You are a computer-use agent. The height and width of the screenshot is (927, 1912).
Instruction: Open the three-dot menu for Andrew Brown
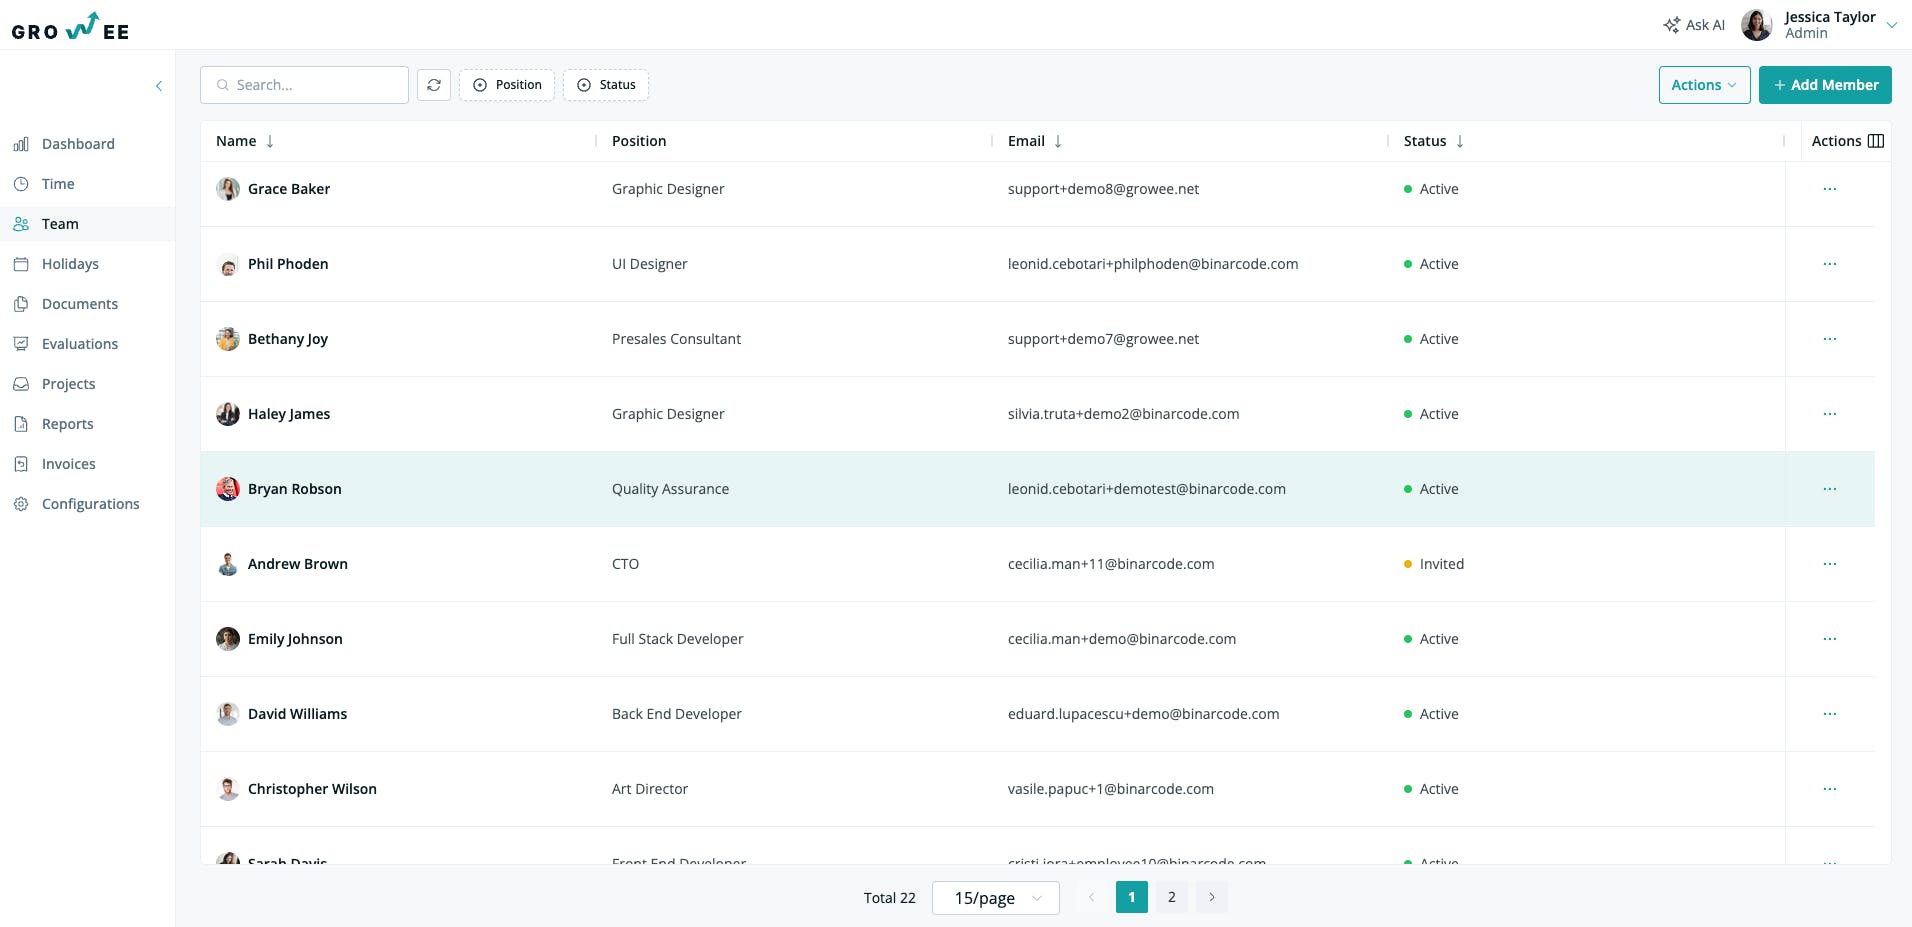point(1830,564)
